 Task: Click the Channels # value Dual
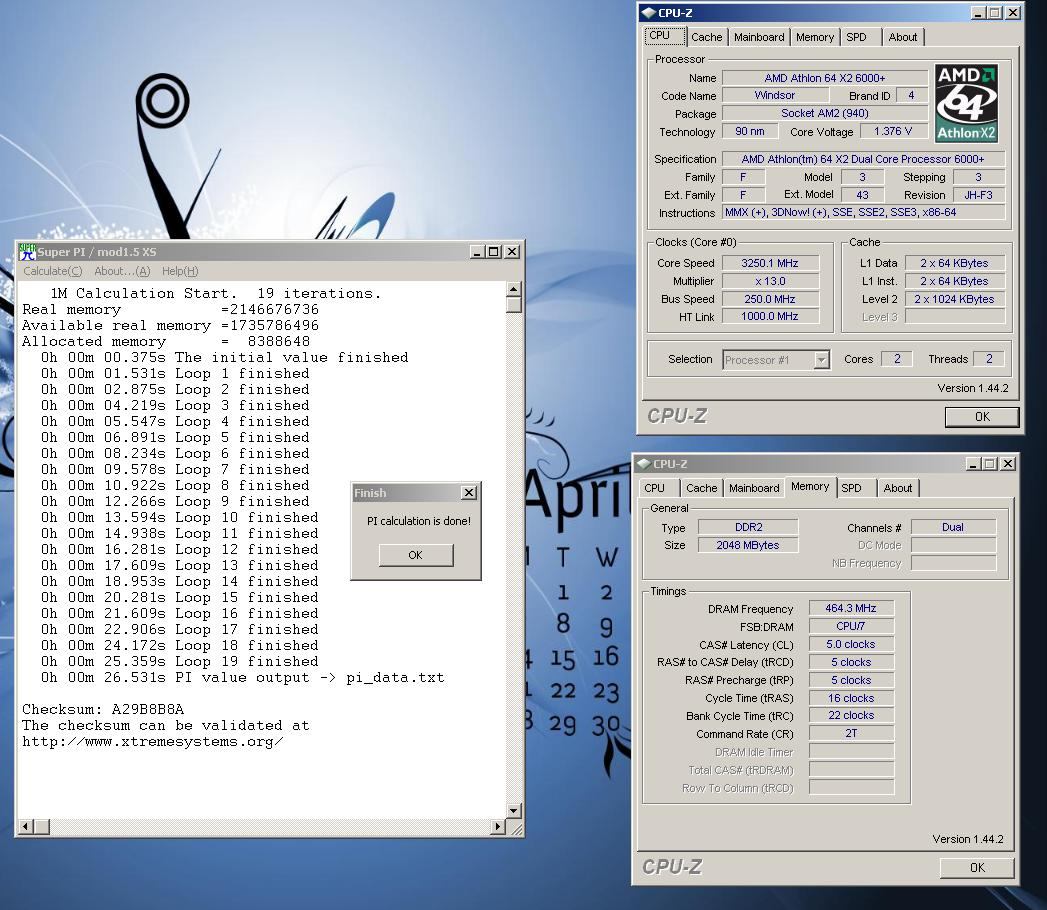pyautogui.click(x=953, y=527)
